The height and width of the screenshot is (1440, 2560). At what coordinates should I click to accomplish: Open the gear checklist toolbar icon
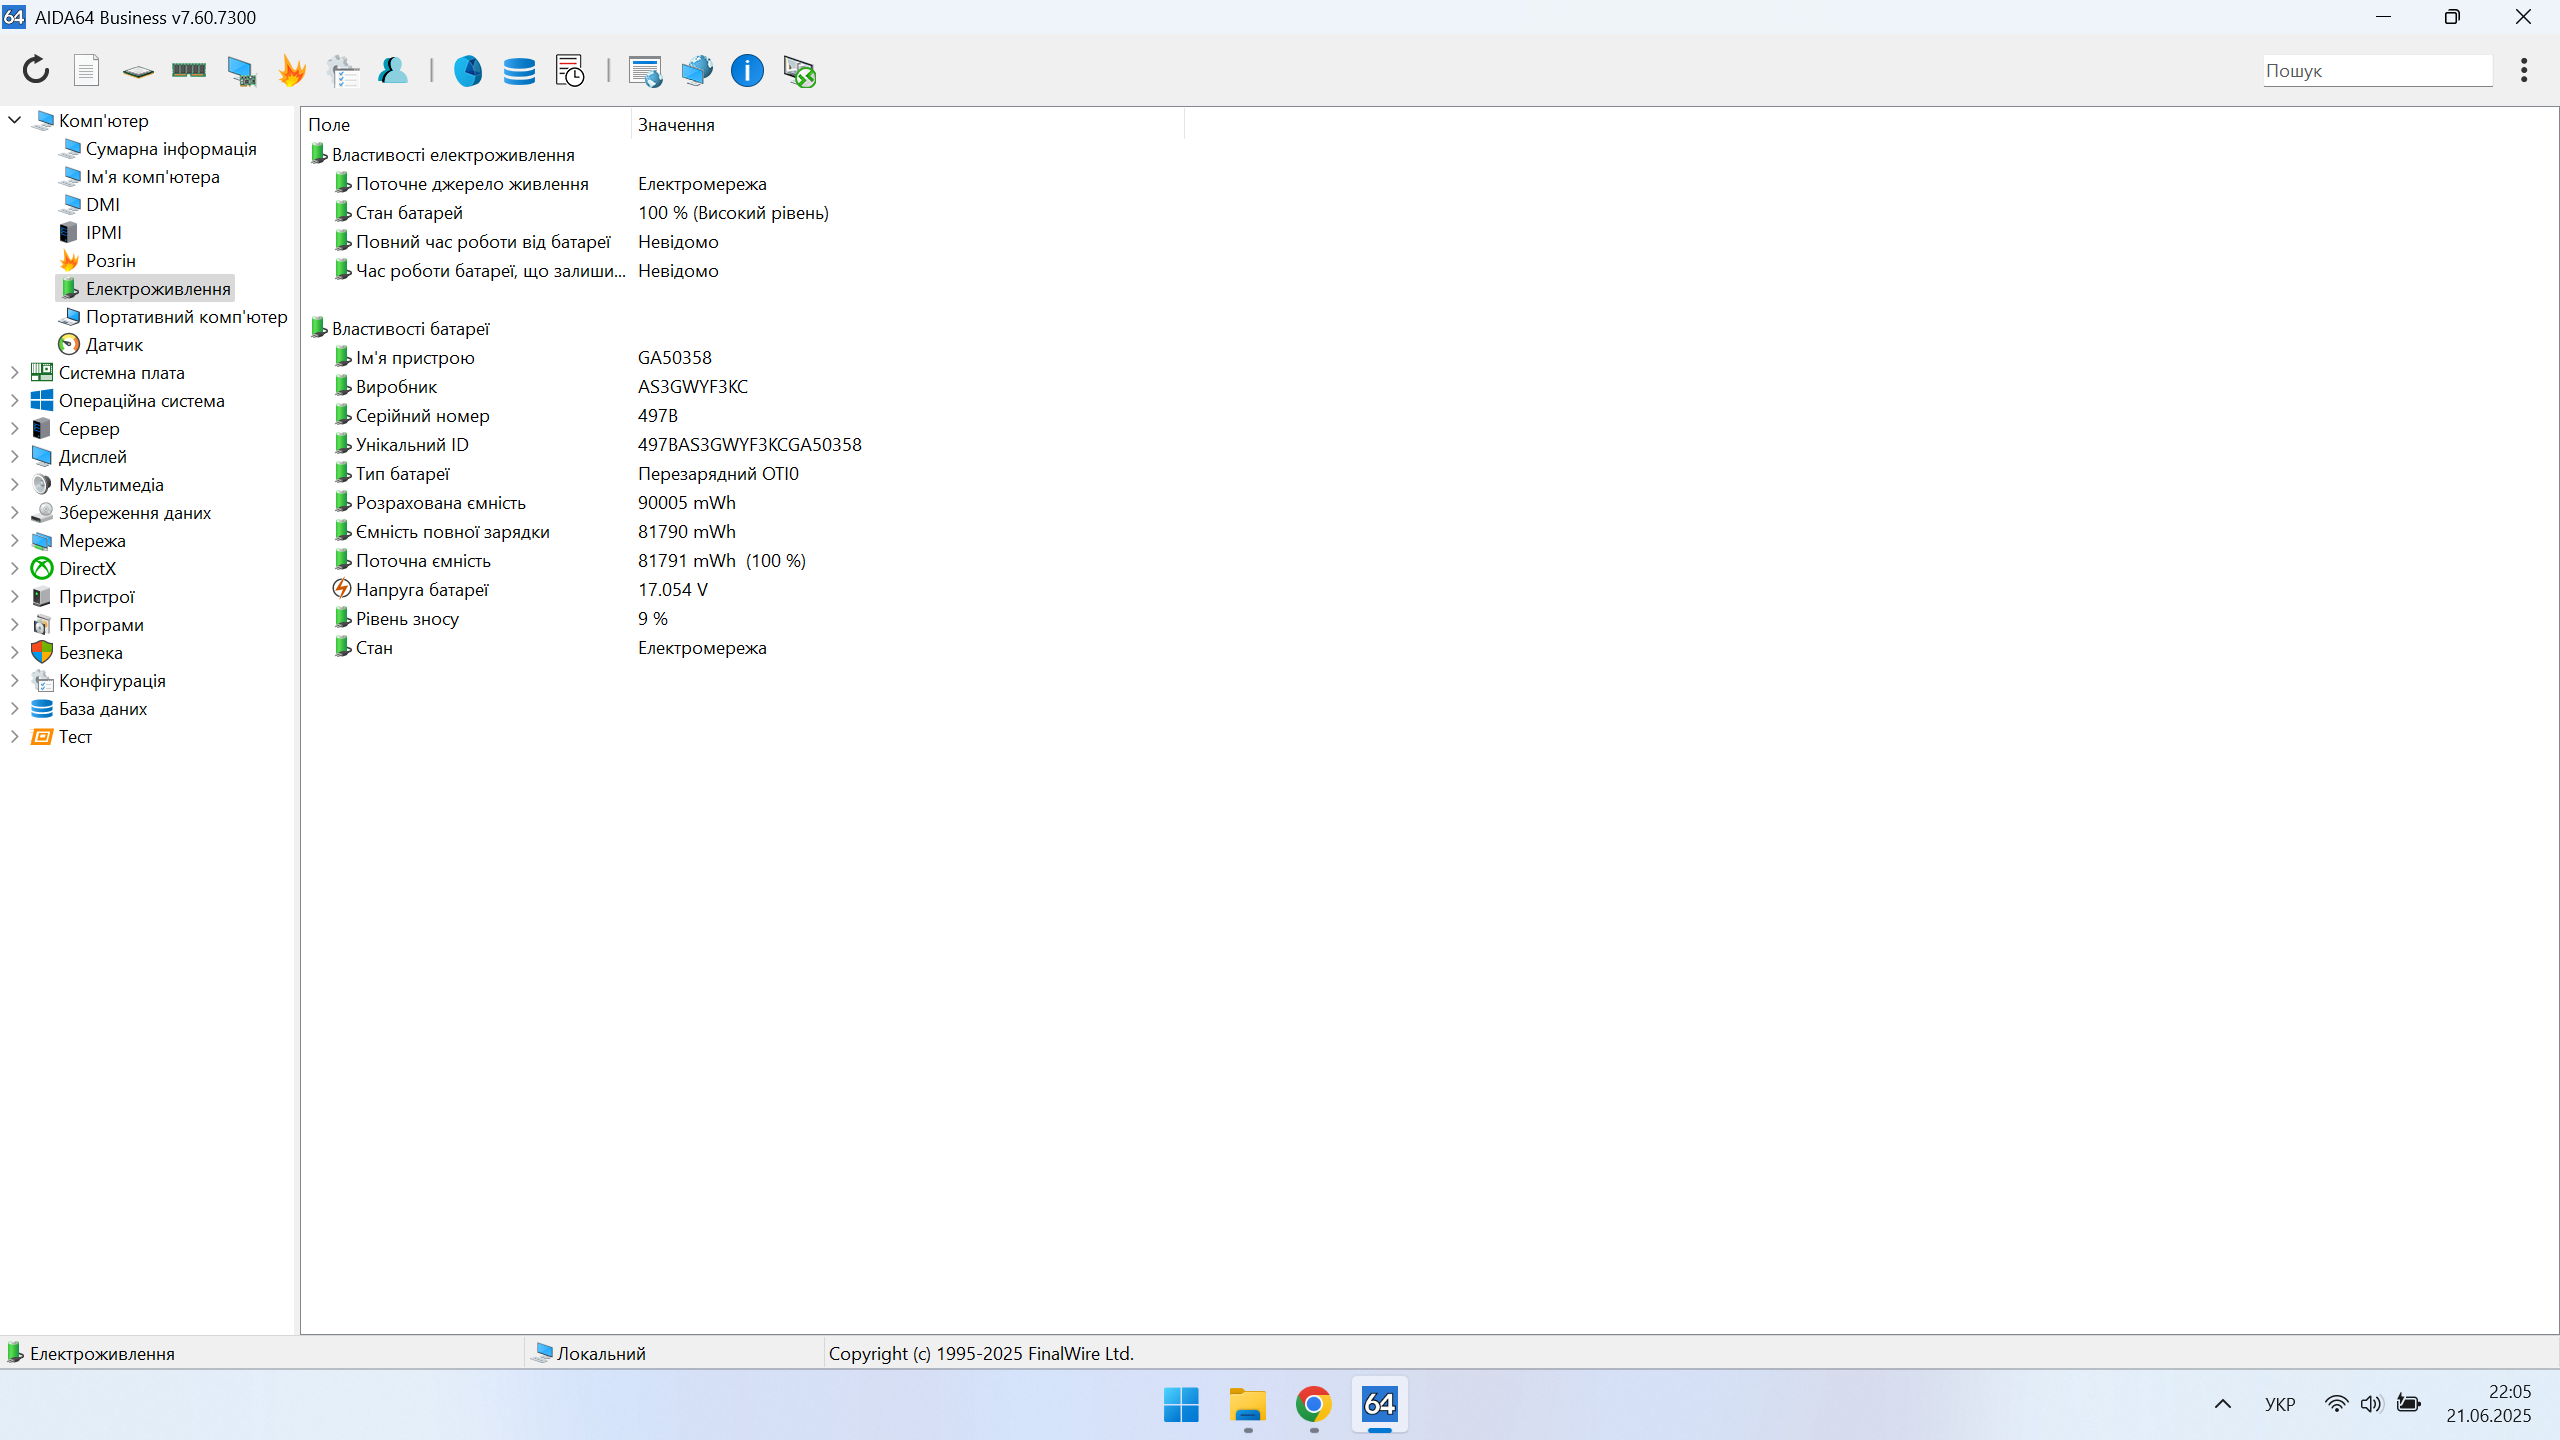(343, 71)
